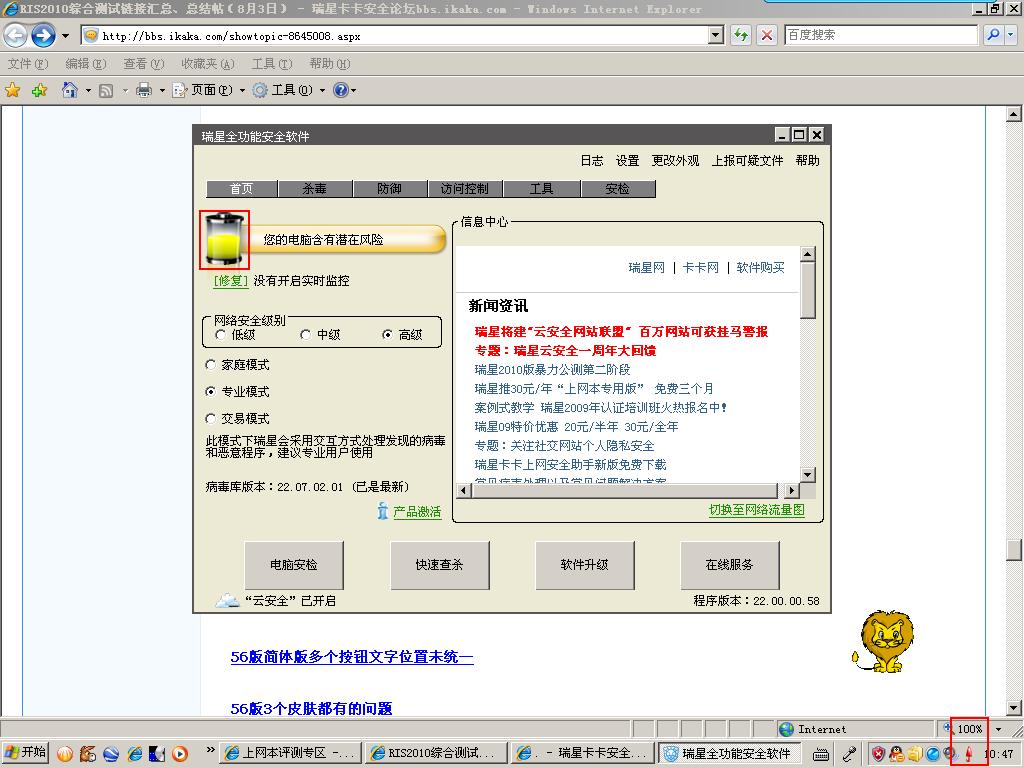Click the Print icon

pos(144,90)
